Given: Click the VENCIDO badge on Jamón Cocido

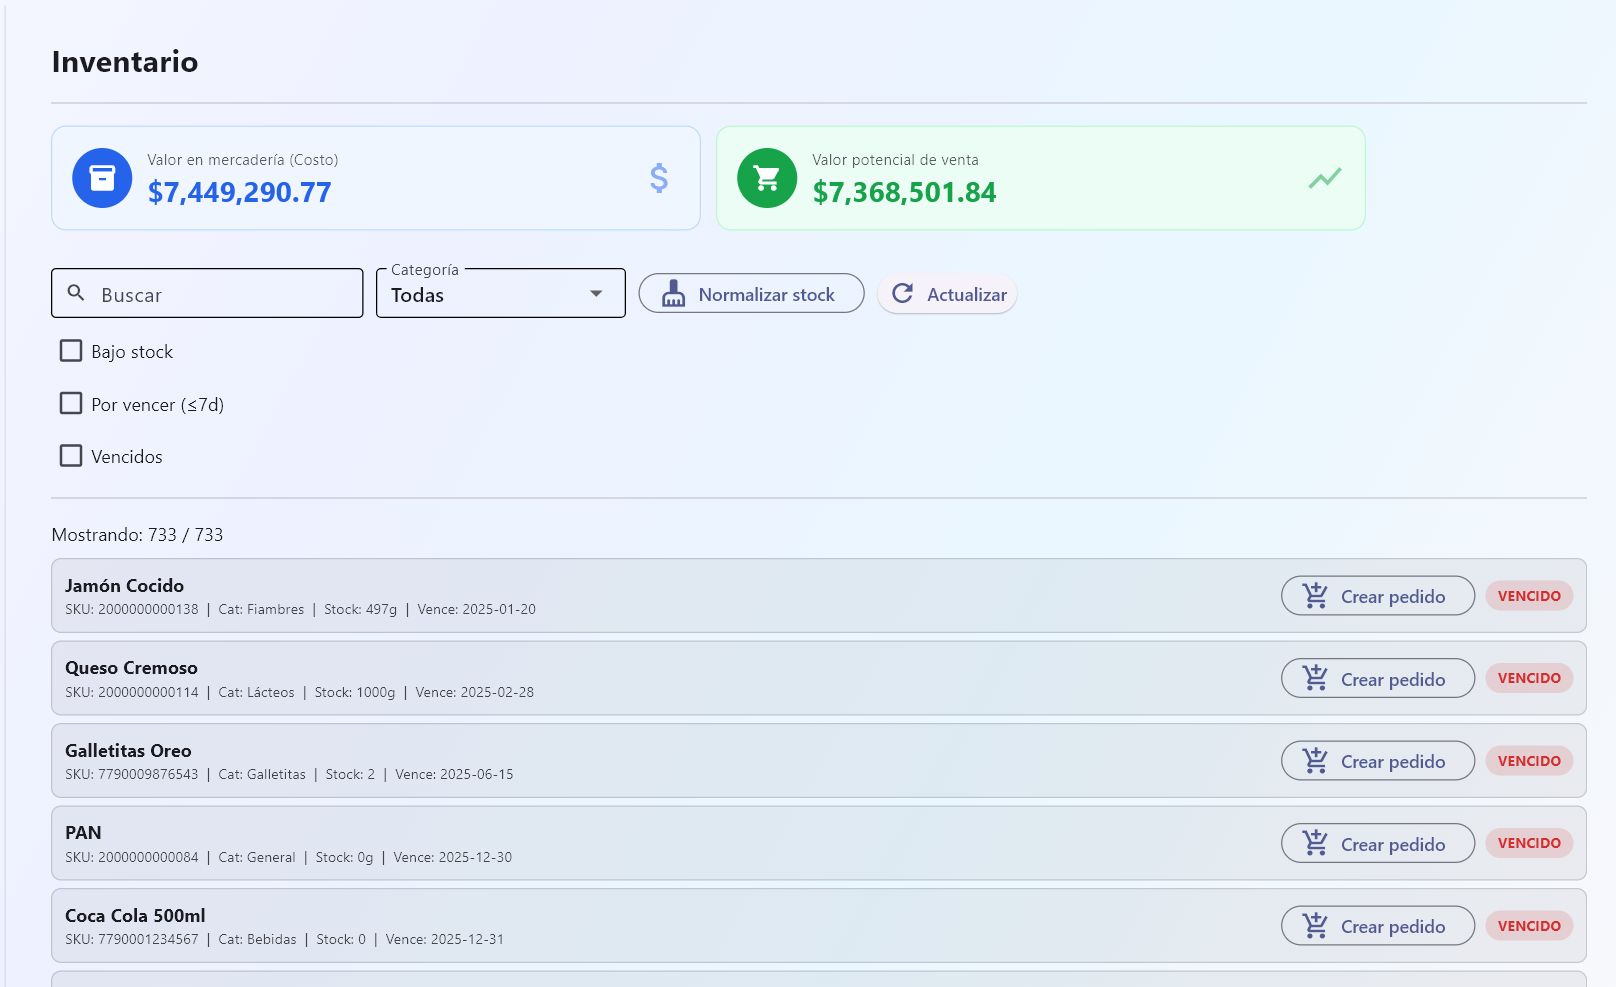Looking at the screenshot, I should pyautogui.click(x=1528, y=596).
